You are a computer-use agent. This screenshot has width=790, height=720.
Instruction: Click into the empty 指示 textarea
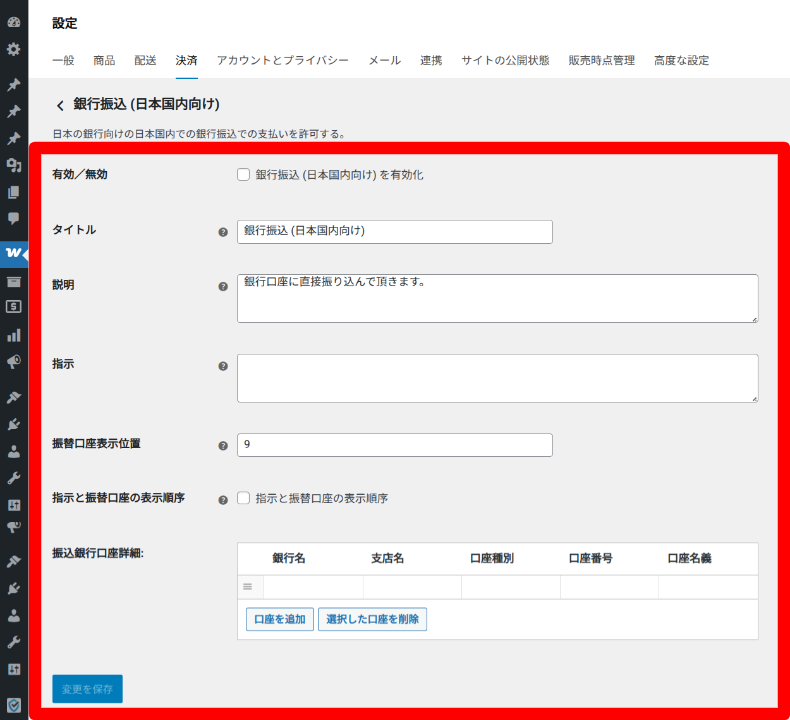point(498,378)
